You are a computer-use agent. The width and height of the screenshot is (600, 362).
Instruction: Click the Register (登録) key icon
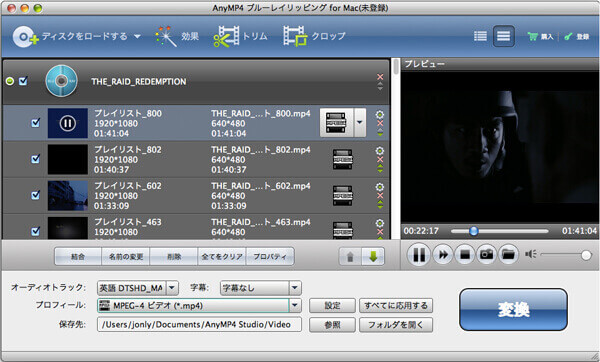tap(568, 37)
